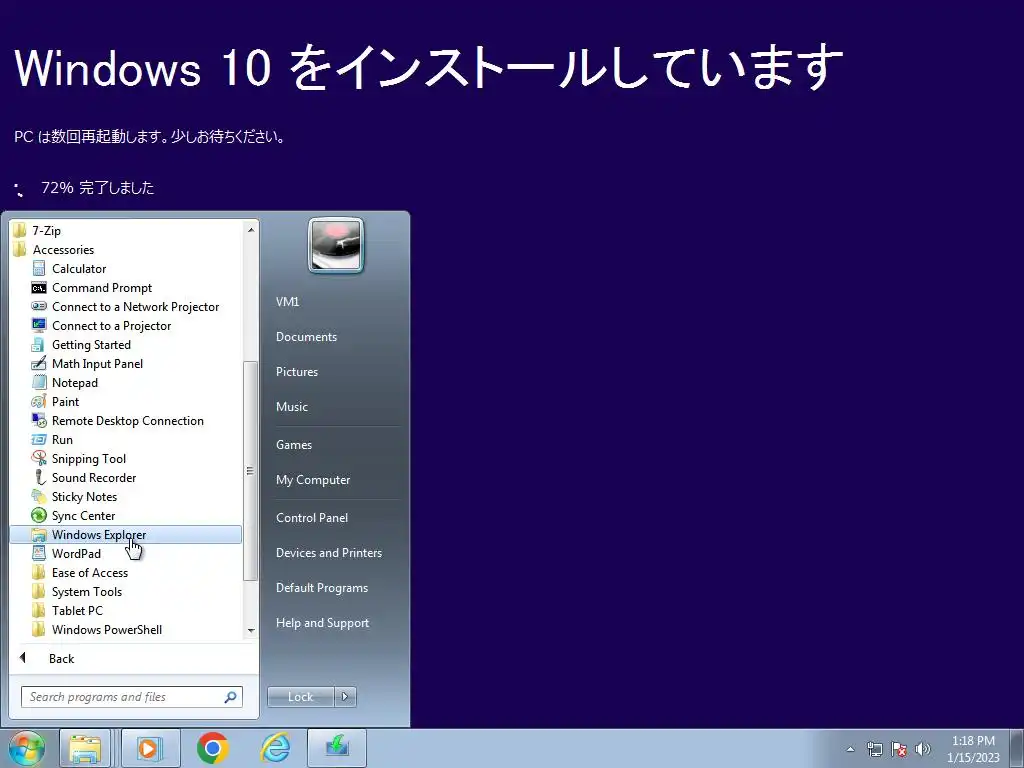This screenshot has height=768, width=1024.
Task: Click the user account picture
Action: tap(336, 246)
